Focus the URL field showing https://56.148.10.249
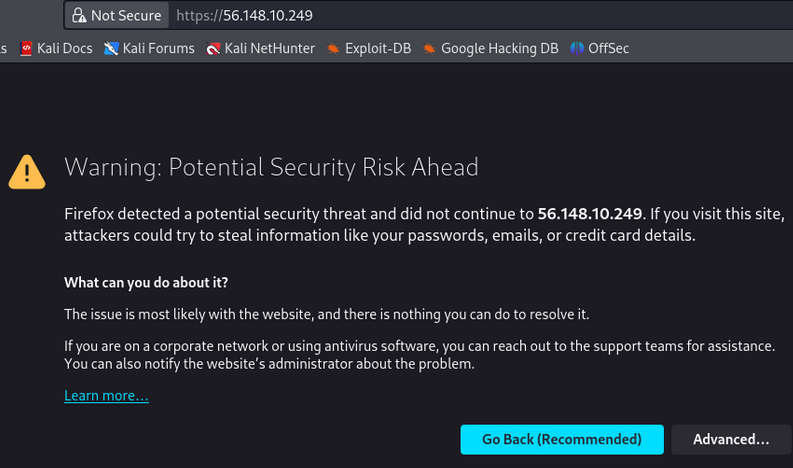The width and height of the screenshot is (793, 468). [480, 15]
